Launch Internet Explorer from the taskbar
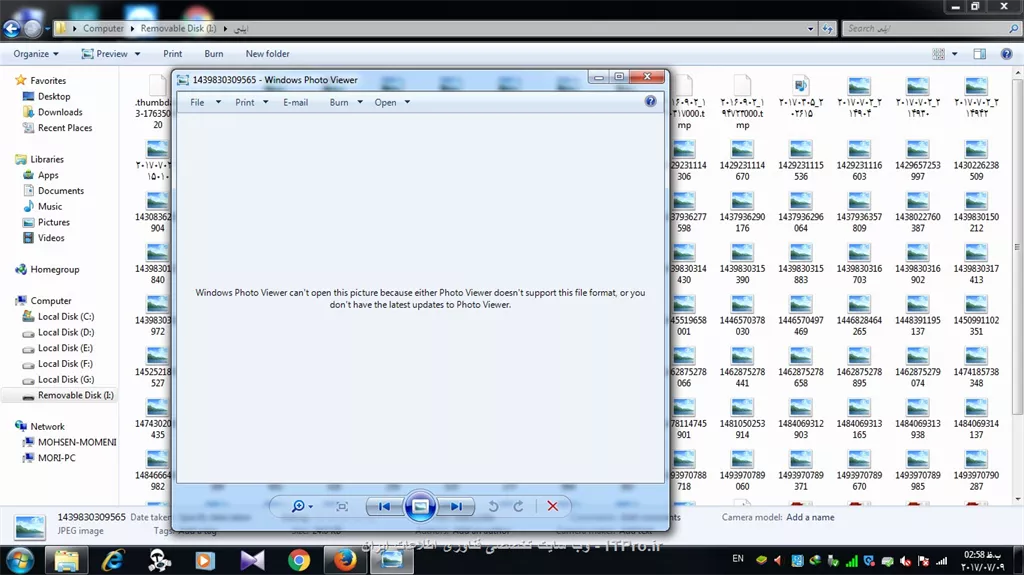Viewport: 1024px width, 575px height. [x=113, y=561]
